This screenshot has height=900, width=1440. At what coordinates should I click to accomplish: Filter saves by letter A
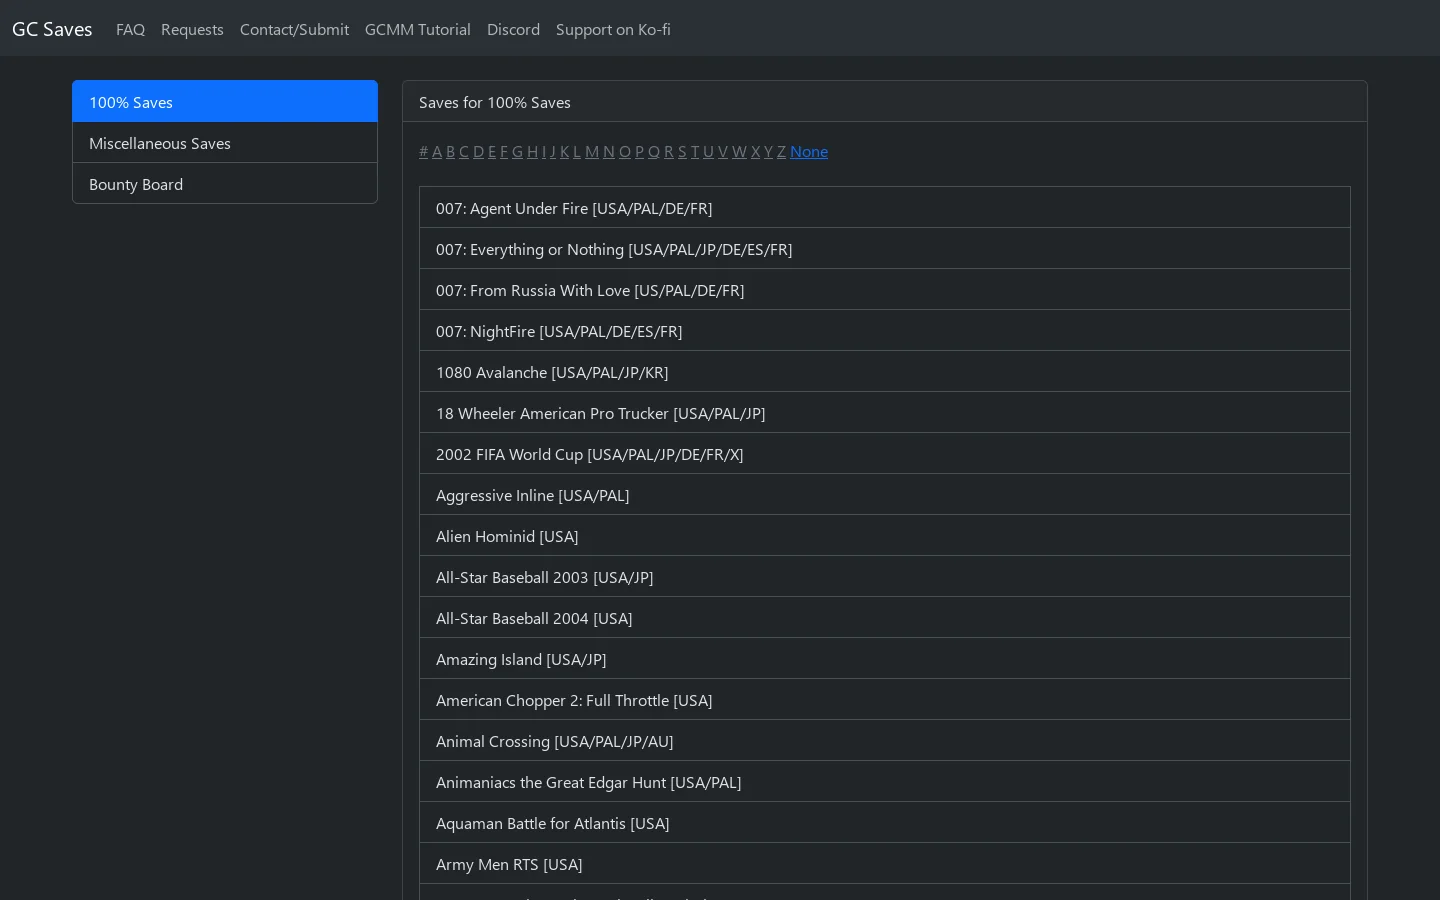[437, 152]
